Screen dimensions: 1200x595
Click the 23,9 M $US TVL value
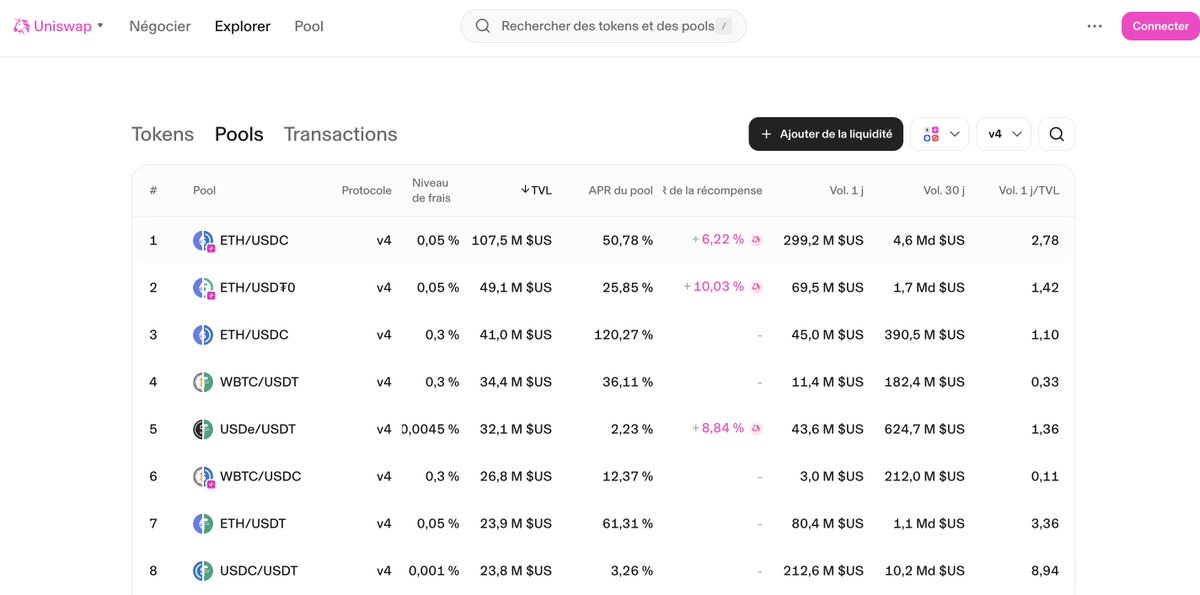(x=515, y=524)
